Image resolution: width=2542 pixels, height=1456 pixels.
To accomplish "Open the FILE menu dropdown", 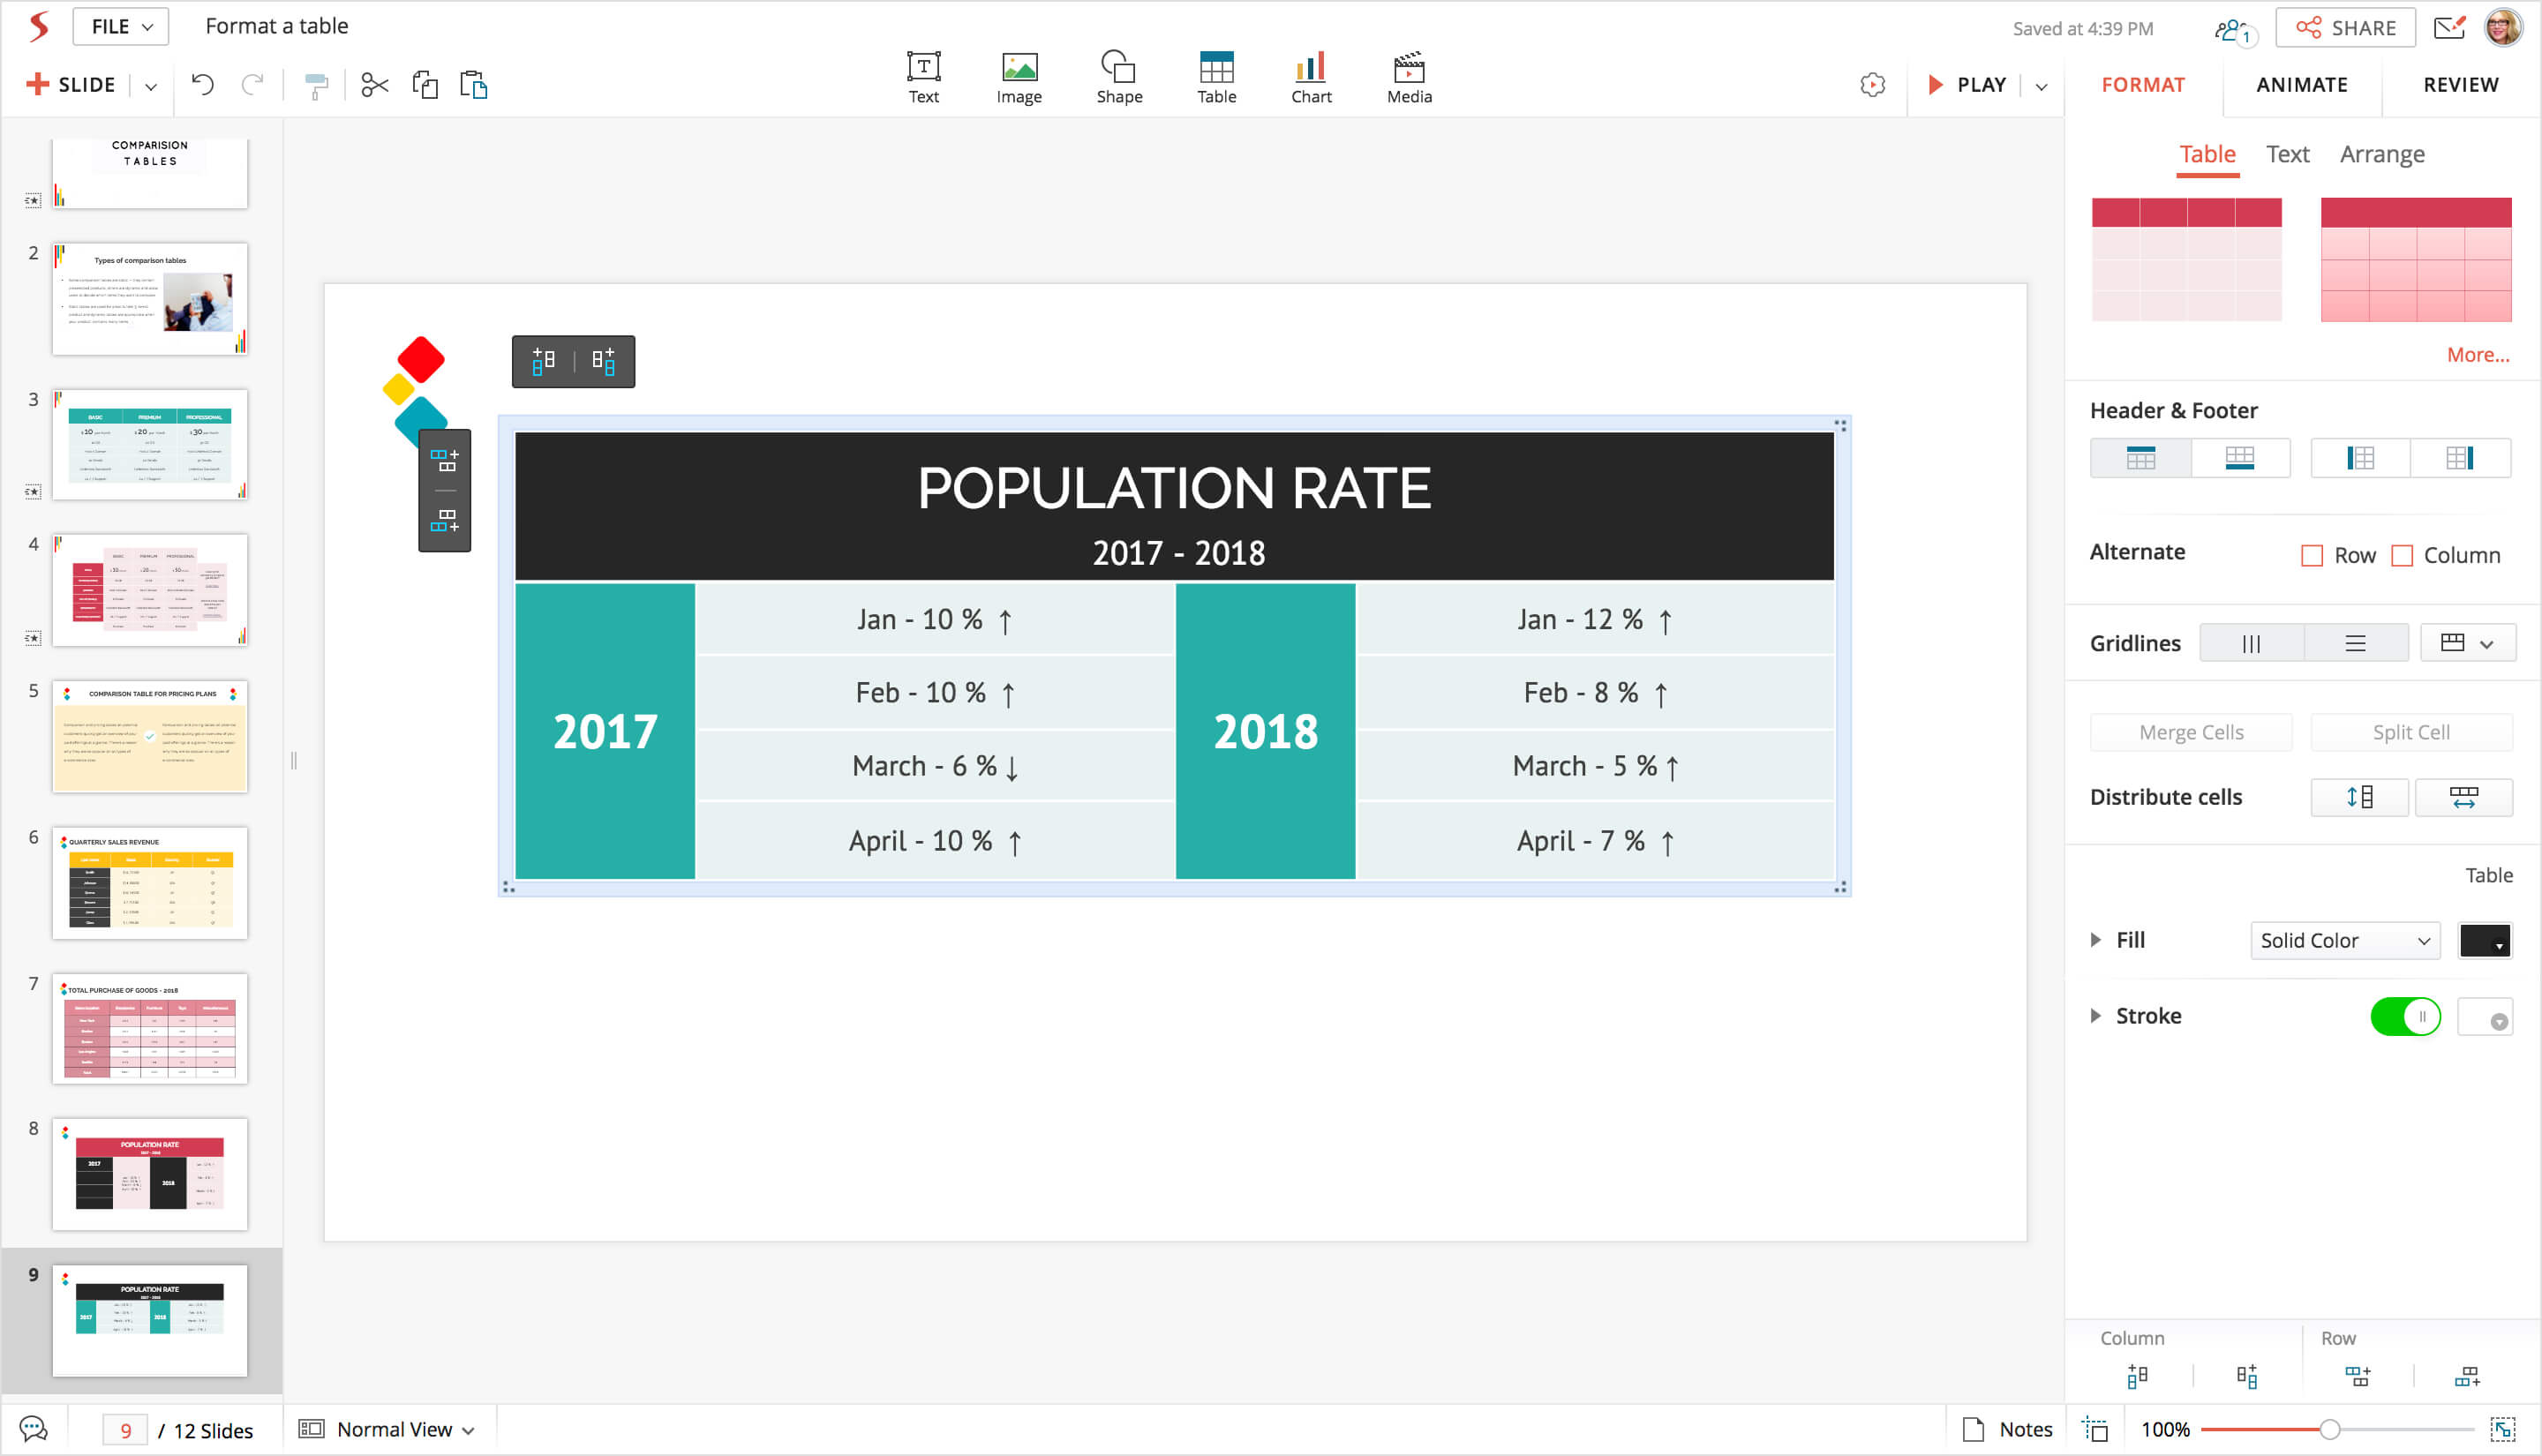I will (x=121, y=27).
